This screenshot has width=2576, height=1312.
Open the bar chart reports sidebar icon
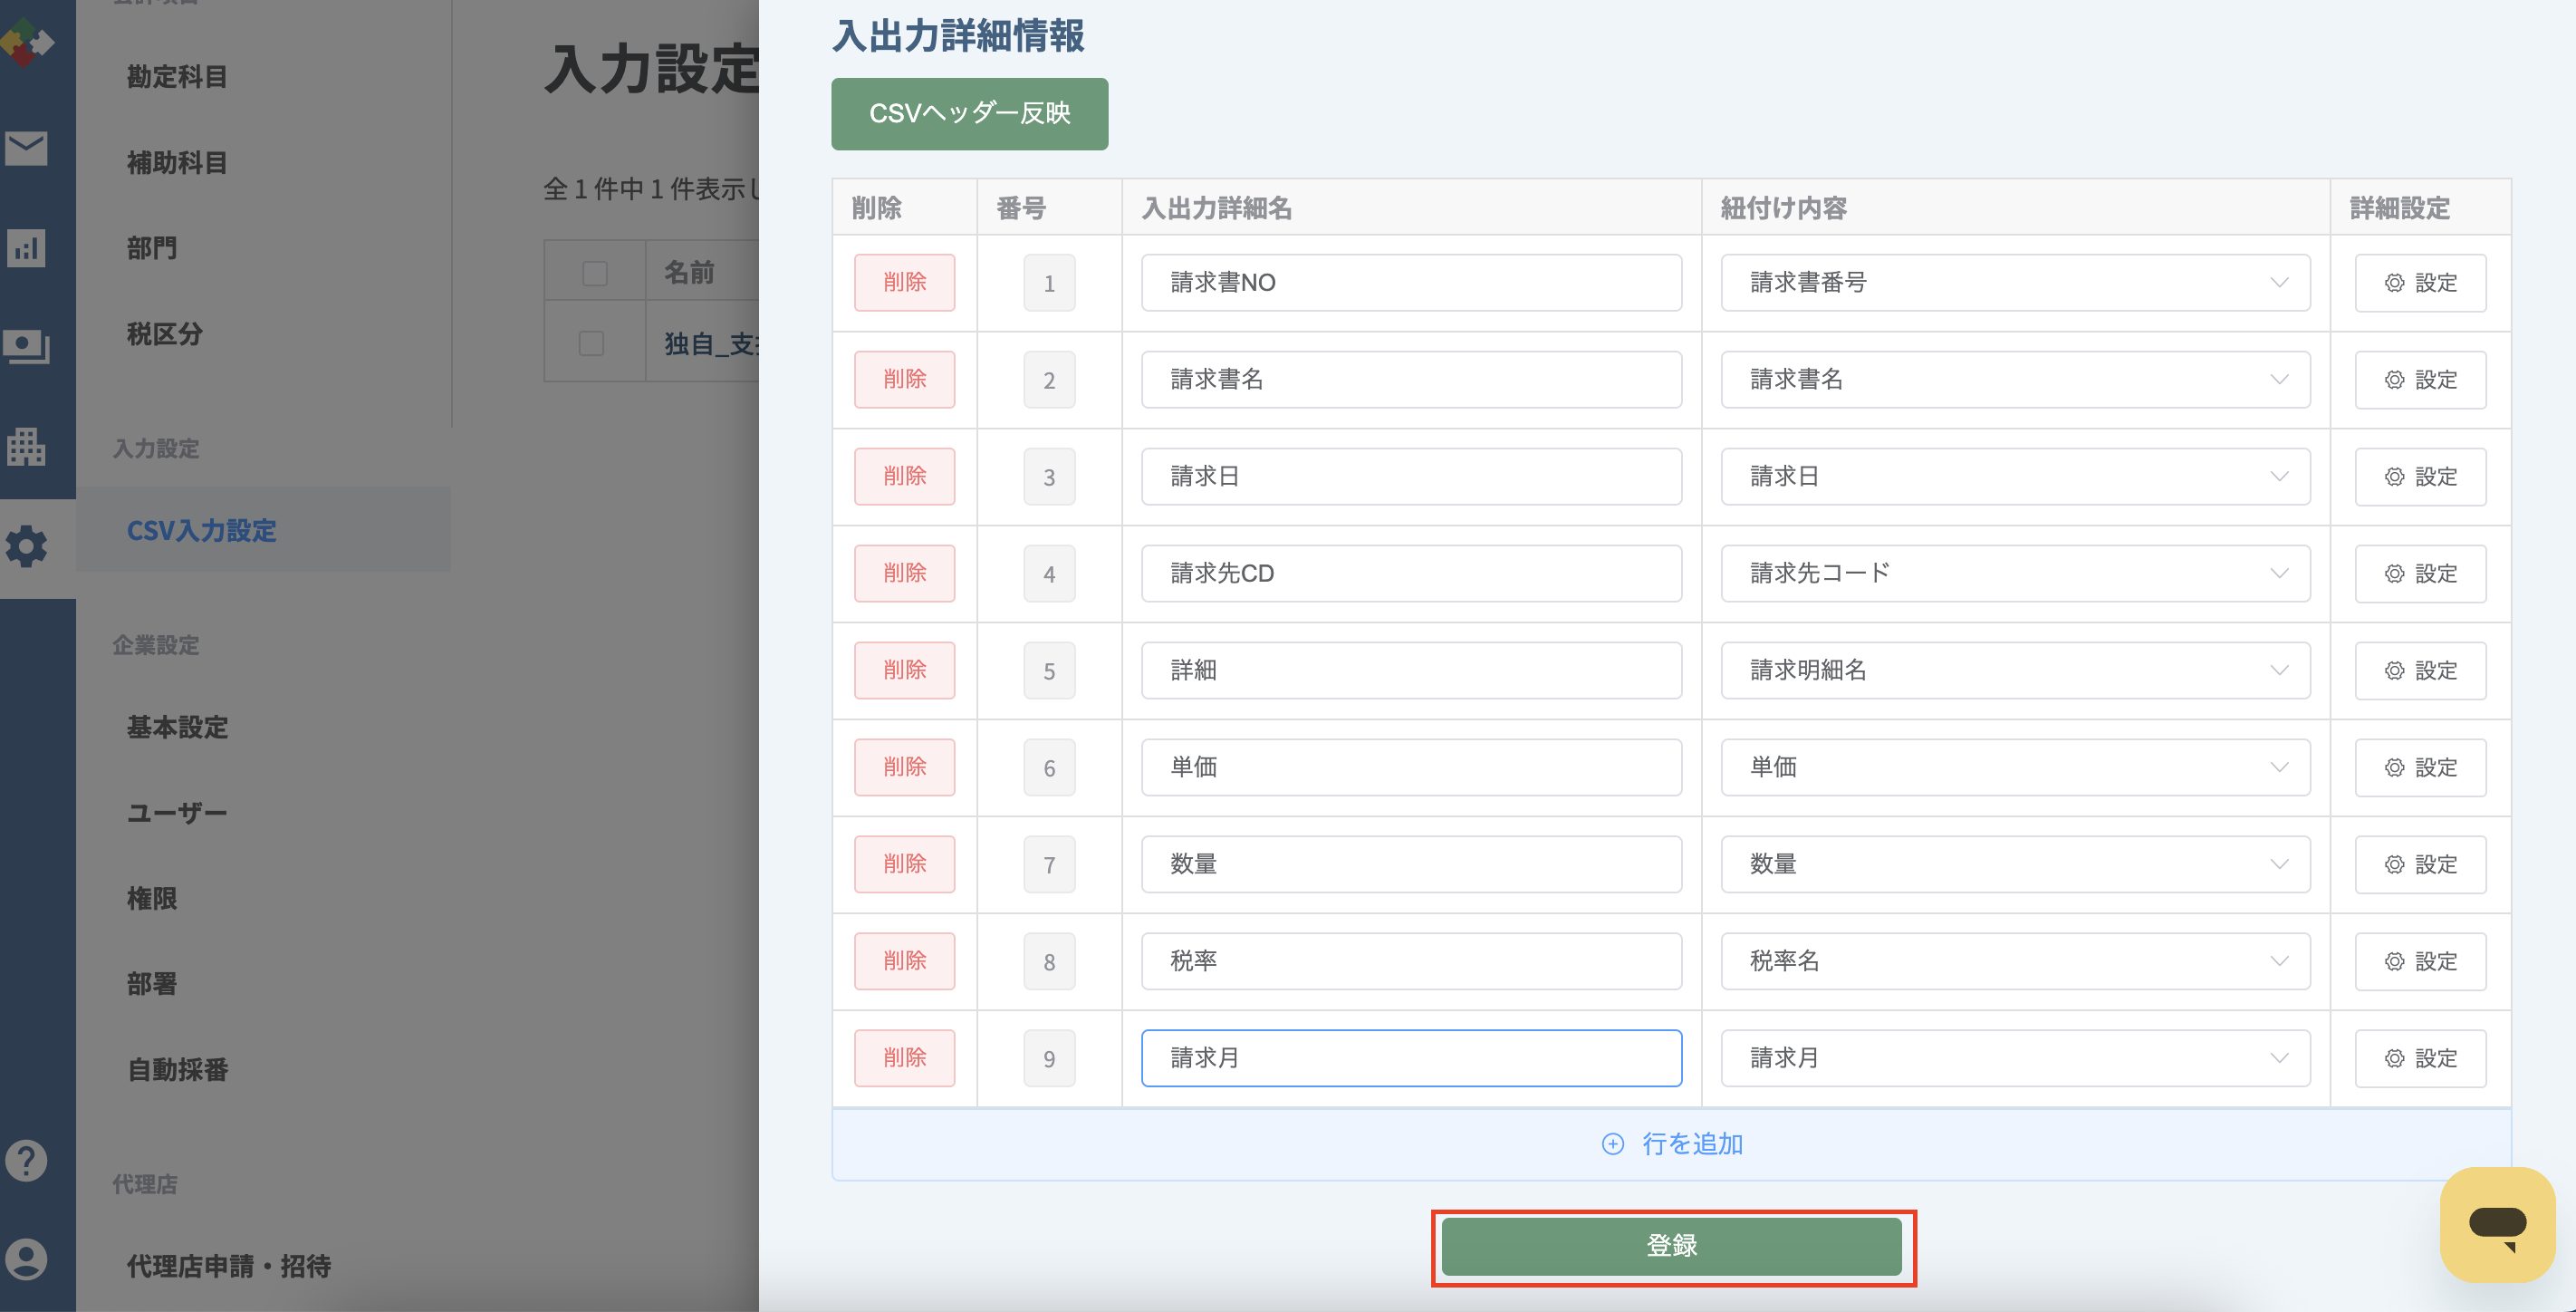pos(26,248)
